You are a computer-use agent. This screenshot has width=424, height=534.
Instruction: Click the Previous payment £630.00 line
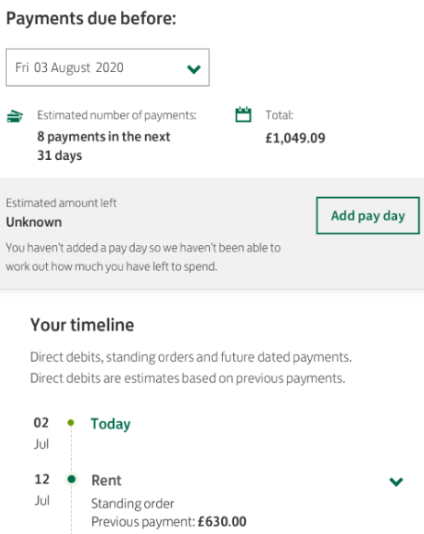169,521
